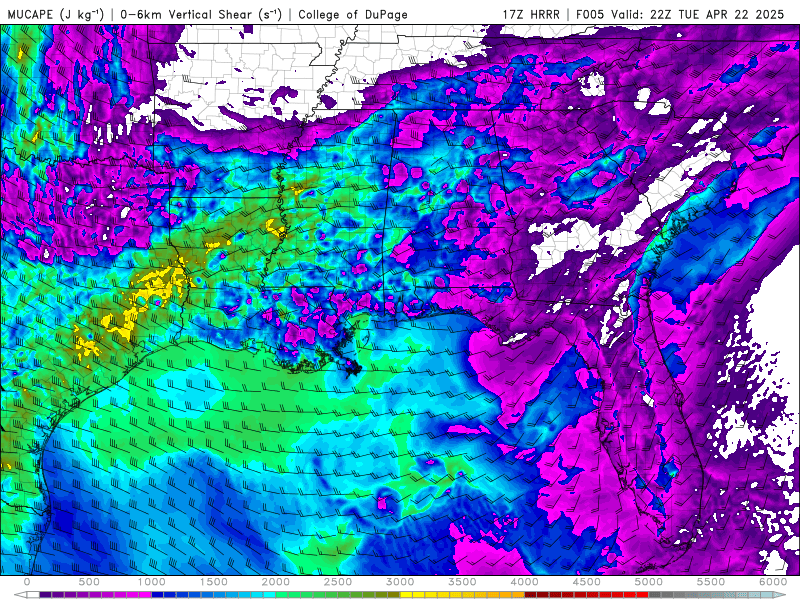The width and height of the screenshot is (800, 600).
Task: Click the 3500 label on the color scale
Action: (462, 582)
